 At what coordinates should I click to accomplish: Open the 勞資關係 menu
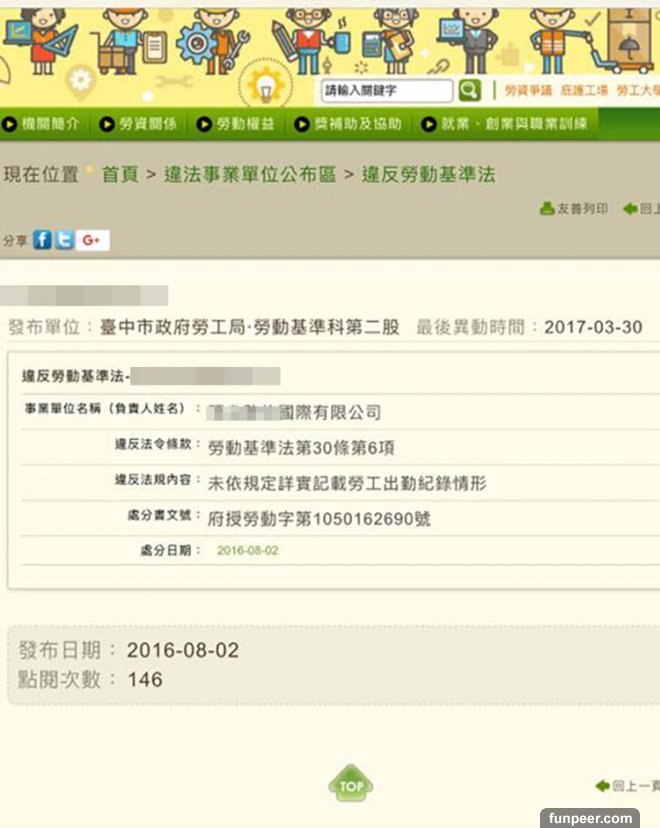139,125
